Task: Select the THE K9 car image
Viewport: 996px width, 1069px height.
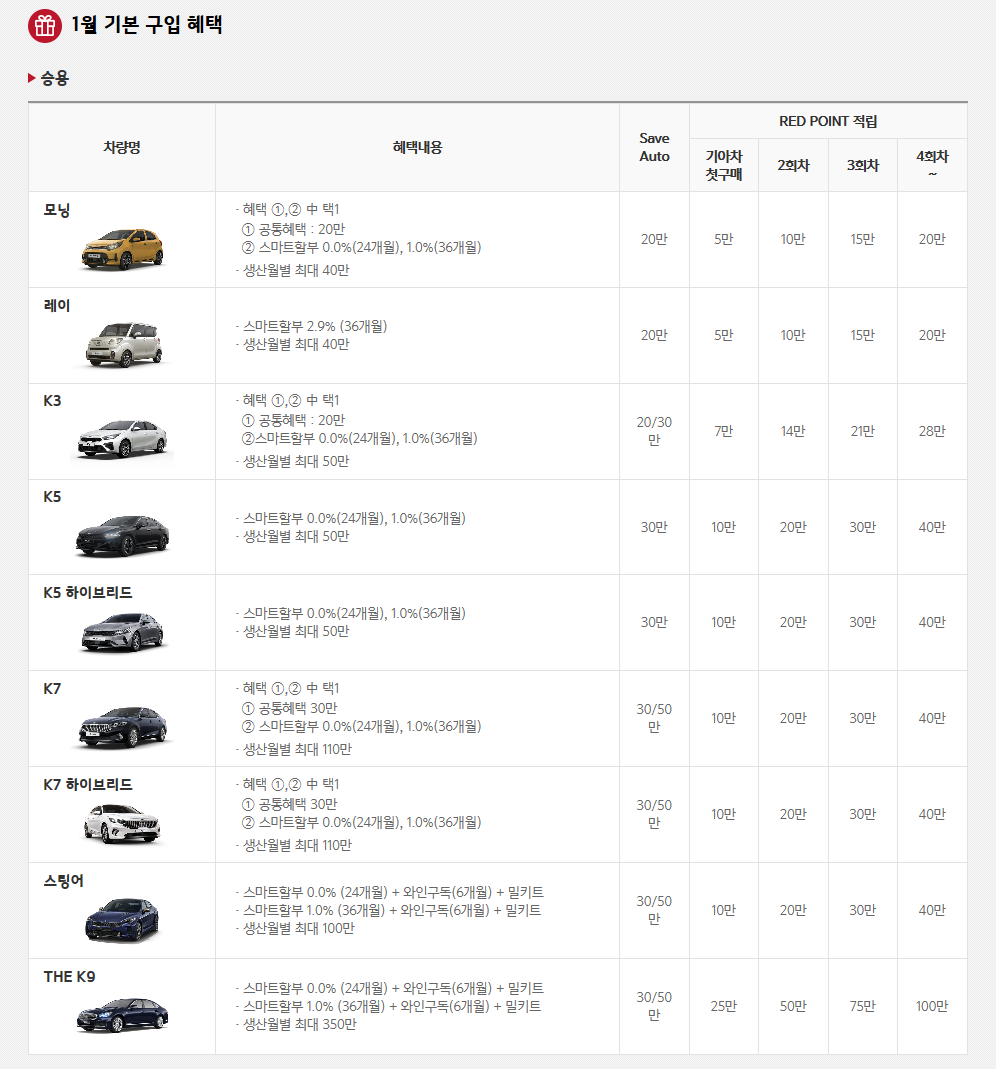Action: (122, 1015)
